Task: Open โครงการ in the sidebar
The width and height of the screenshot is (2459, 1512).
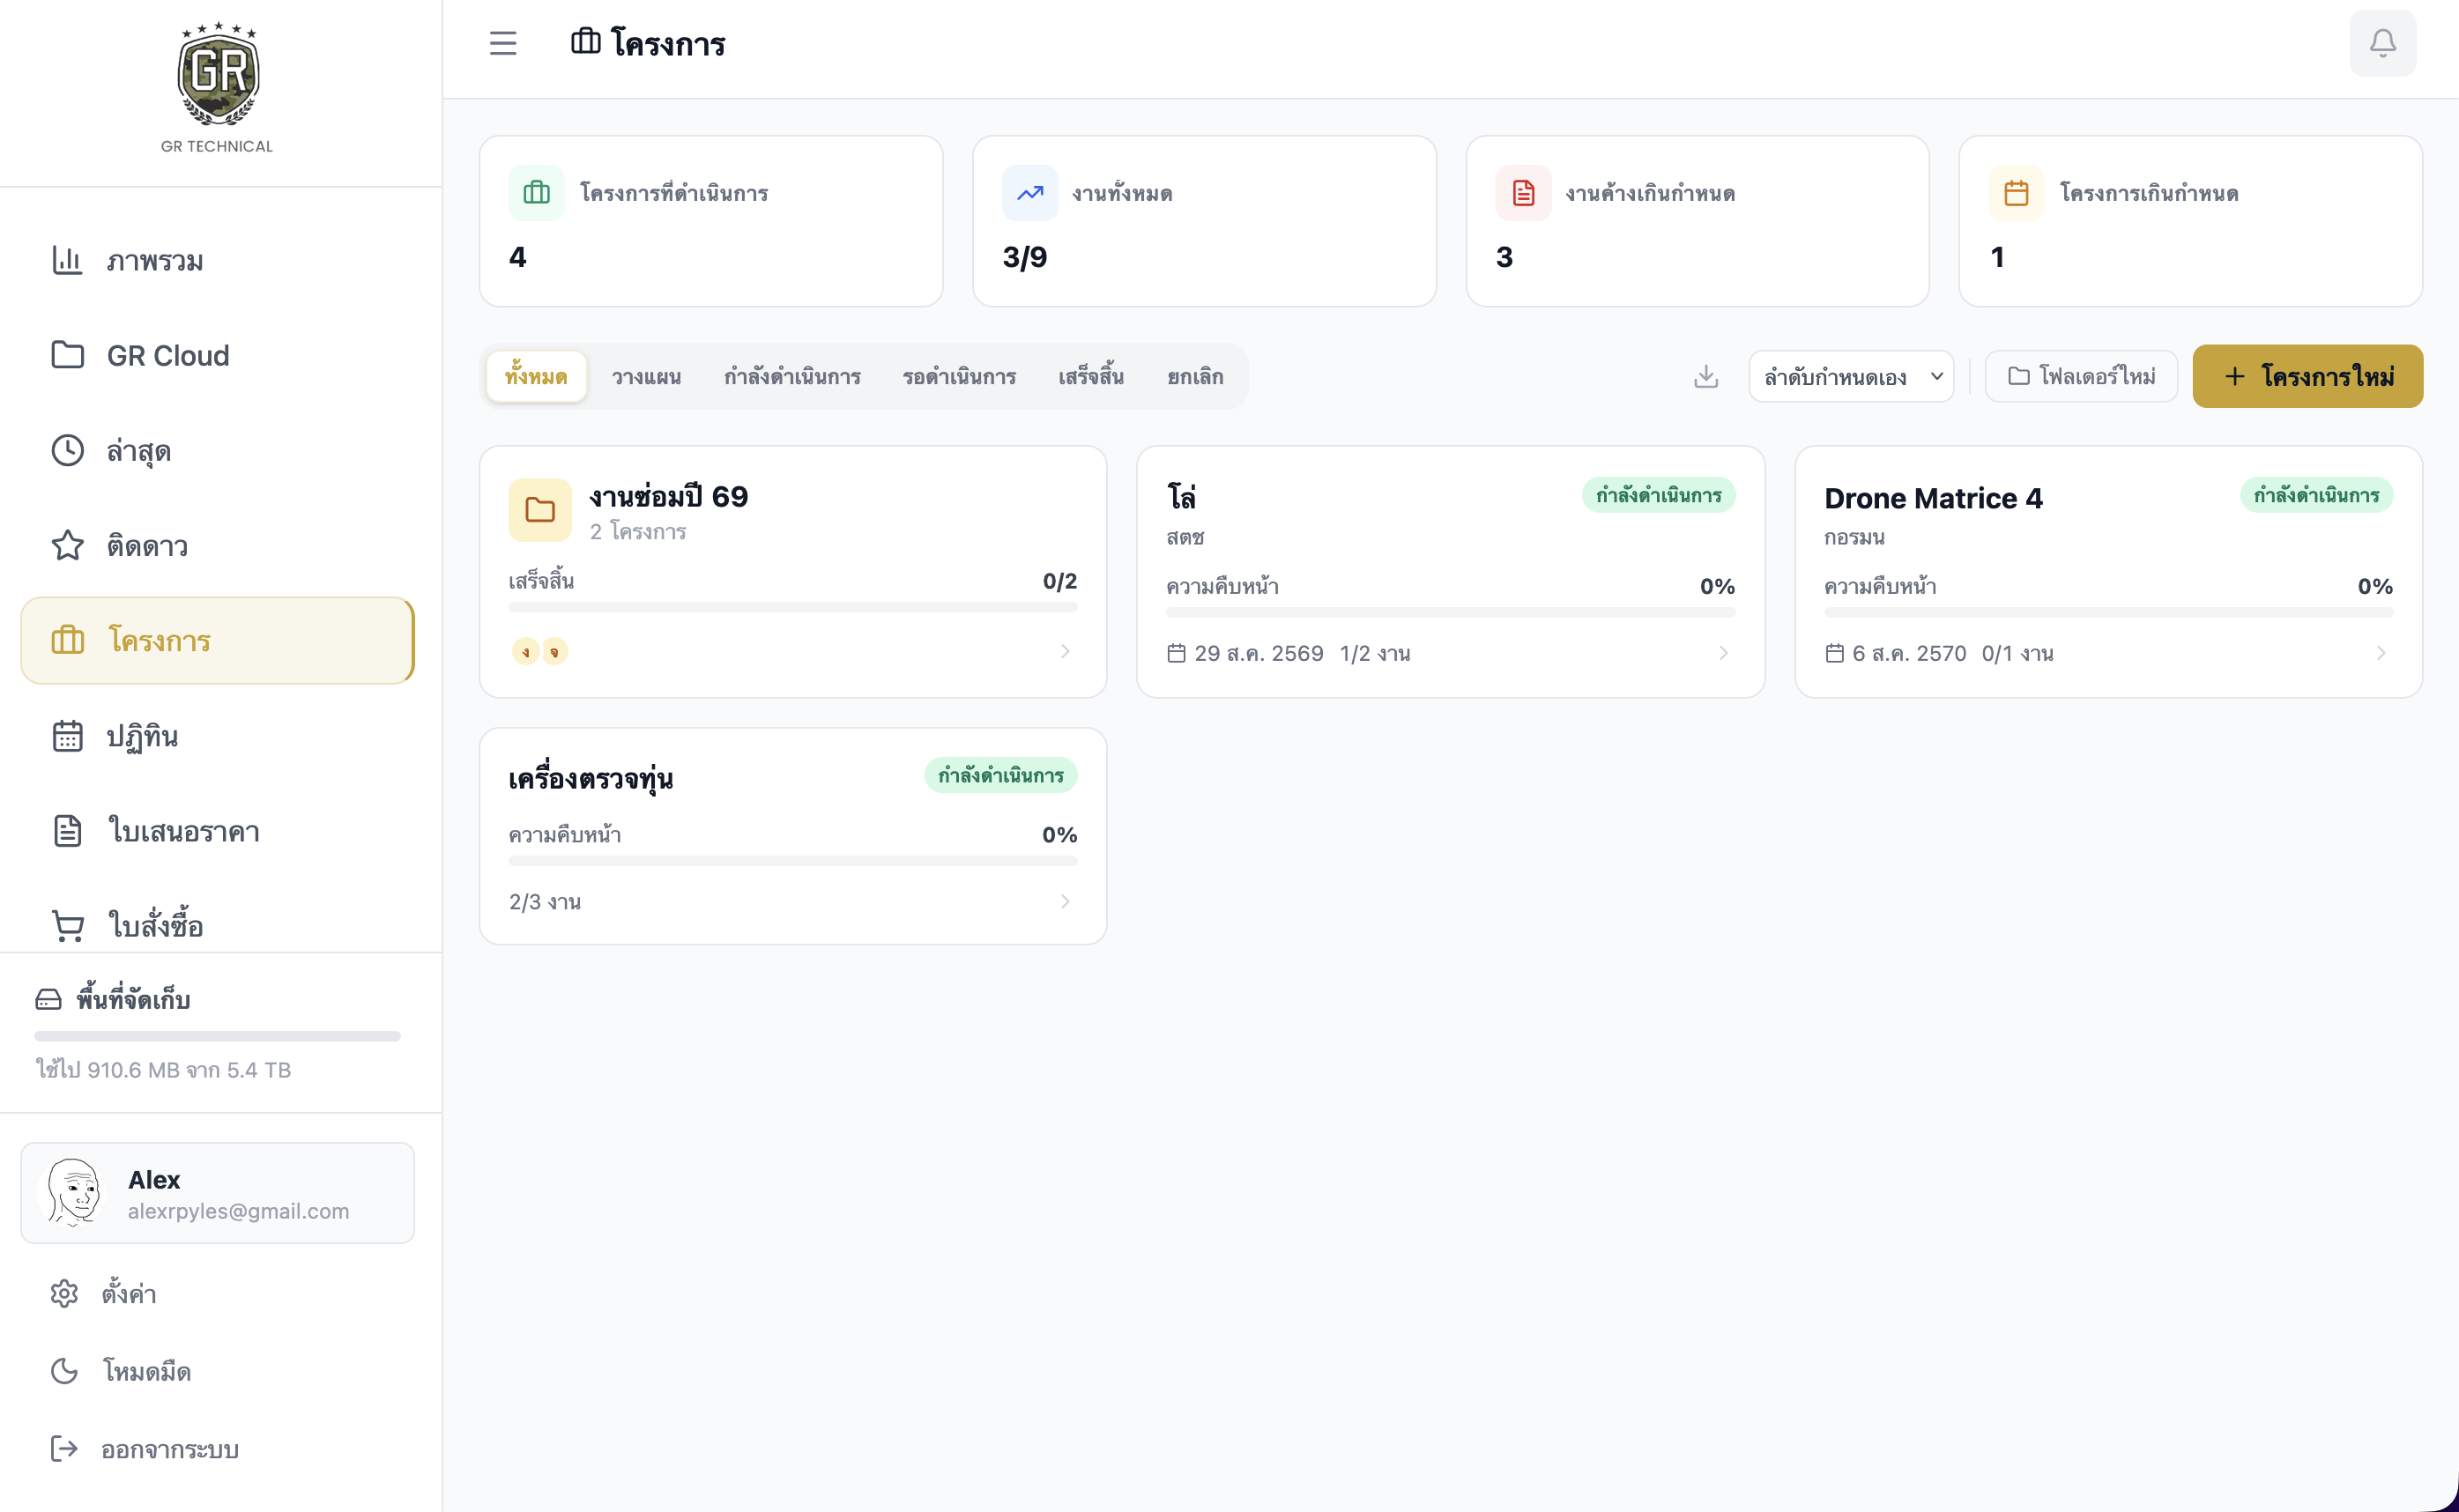Action: (x=217, y=640)
